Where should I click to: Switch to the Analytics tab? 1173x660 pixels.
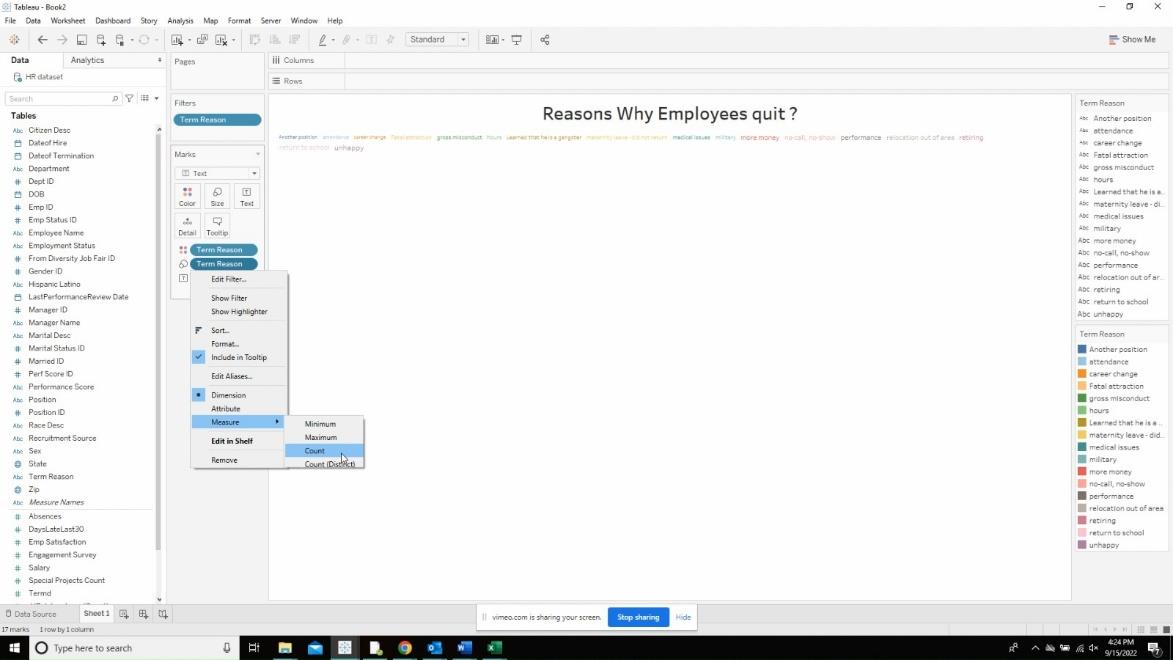coord(88,60)
